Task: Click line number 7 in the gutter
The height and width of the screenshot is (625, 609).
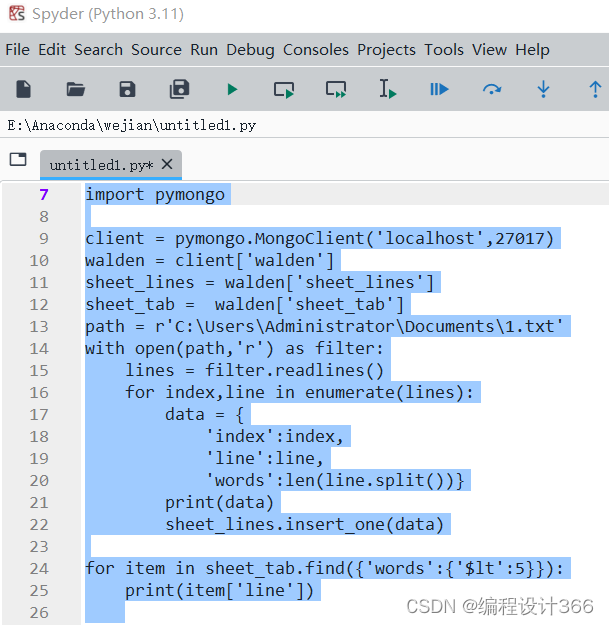Action: click(x=44, y=195)
